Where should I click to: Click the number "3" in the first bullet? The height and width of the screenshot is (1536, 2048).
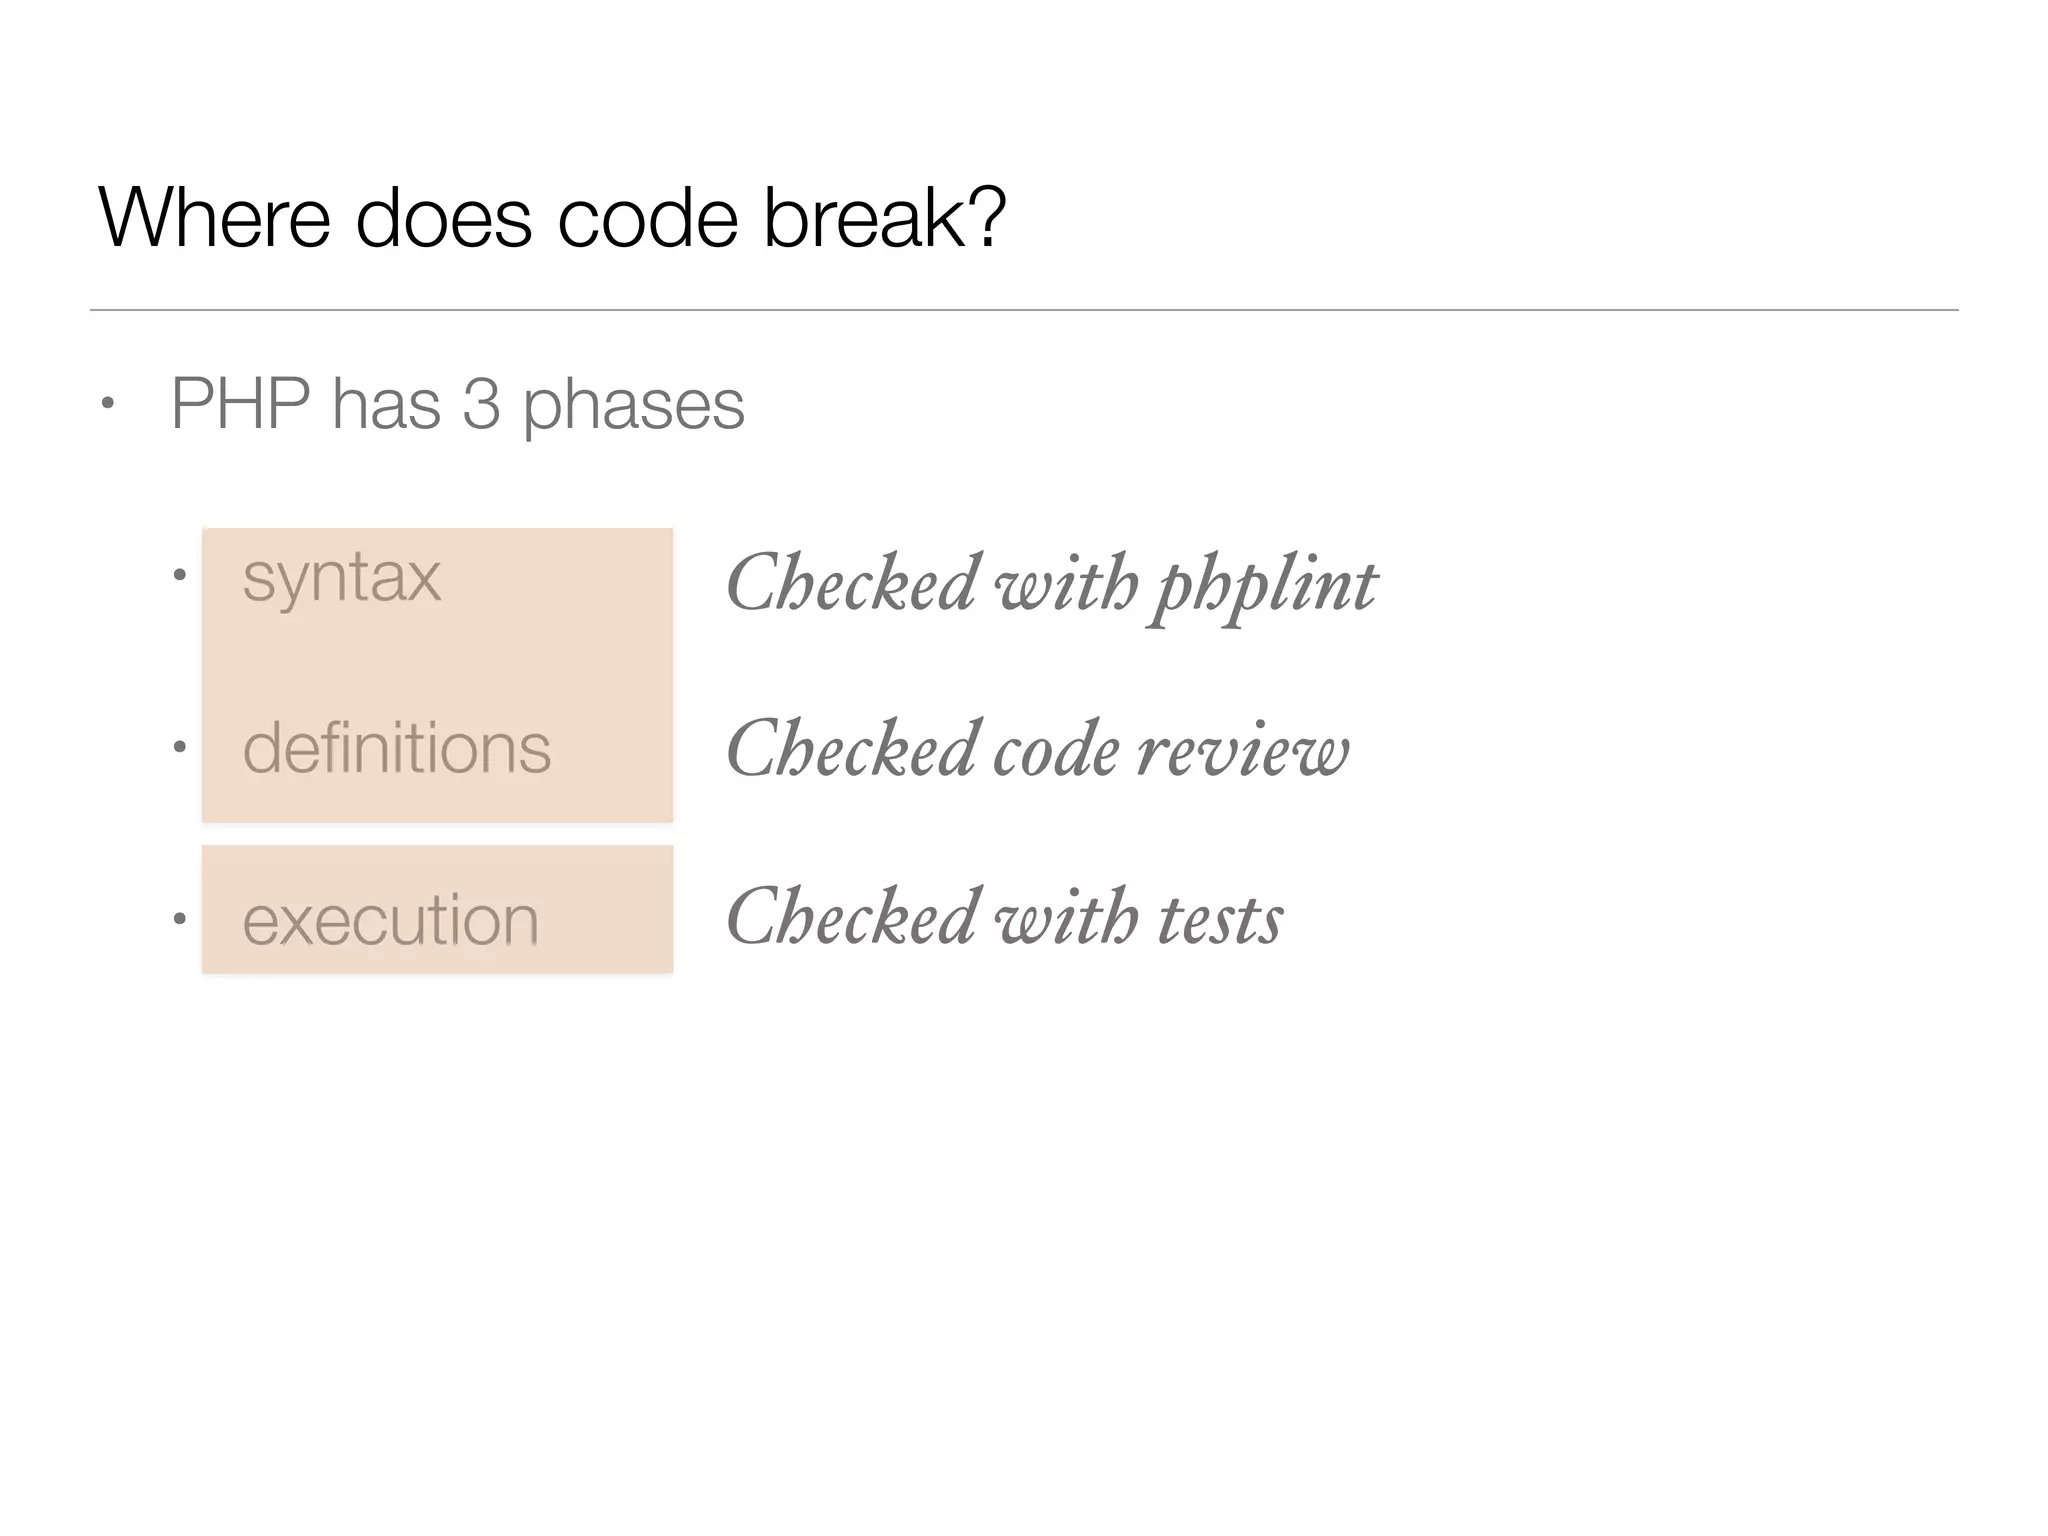(481, 404)
